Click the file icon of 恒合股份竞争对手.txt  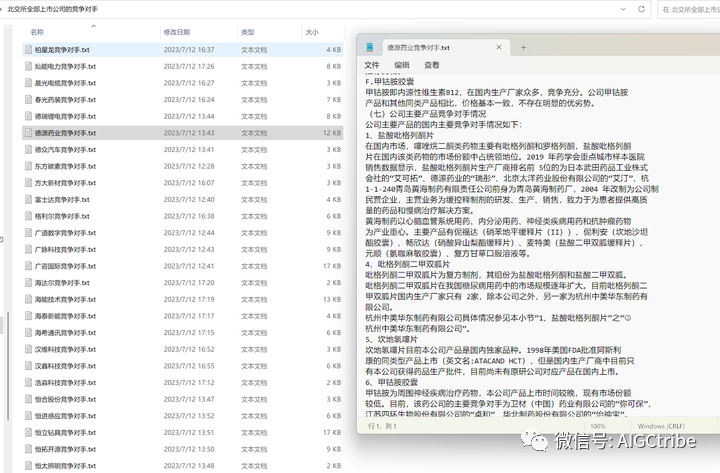pyautogui.click(x=28, y=399)
